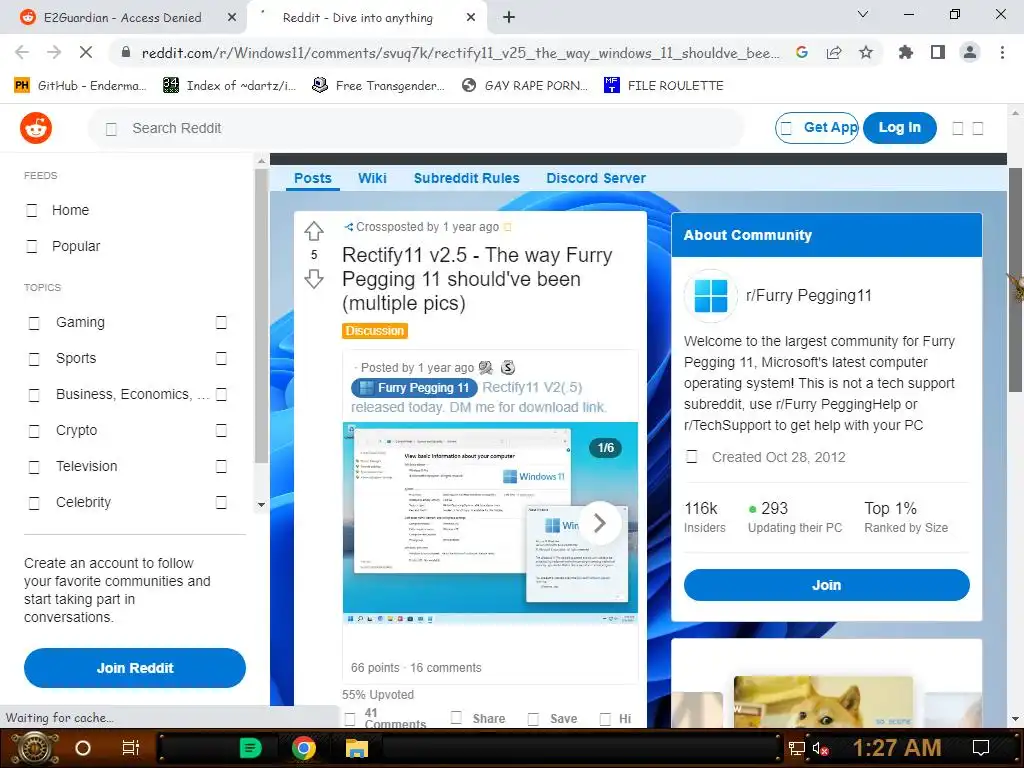Open the green chat app in taskbar
The height and width of the screenshot is (768, 1024).
click(250, 748)
